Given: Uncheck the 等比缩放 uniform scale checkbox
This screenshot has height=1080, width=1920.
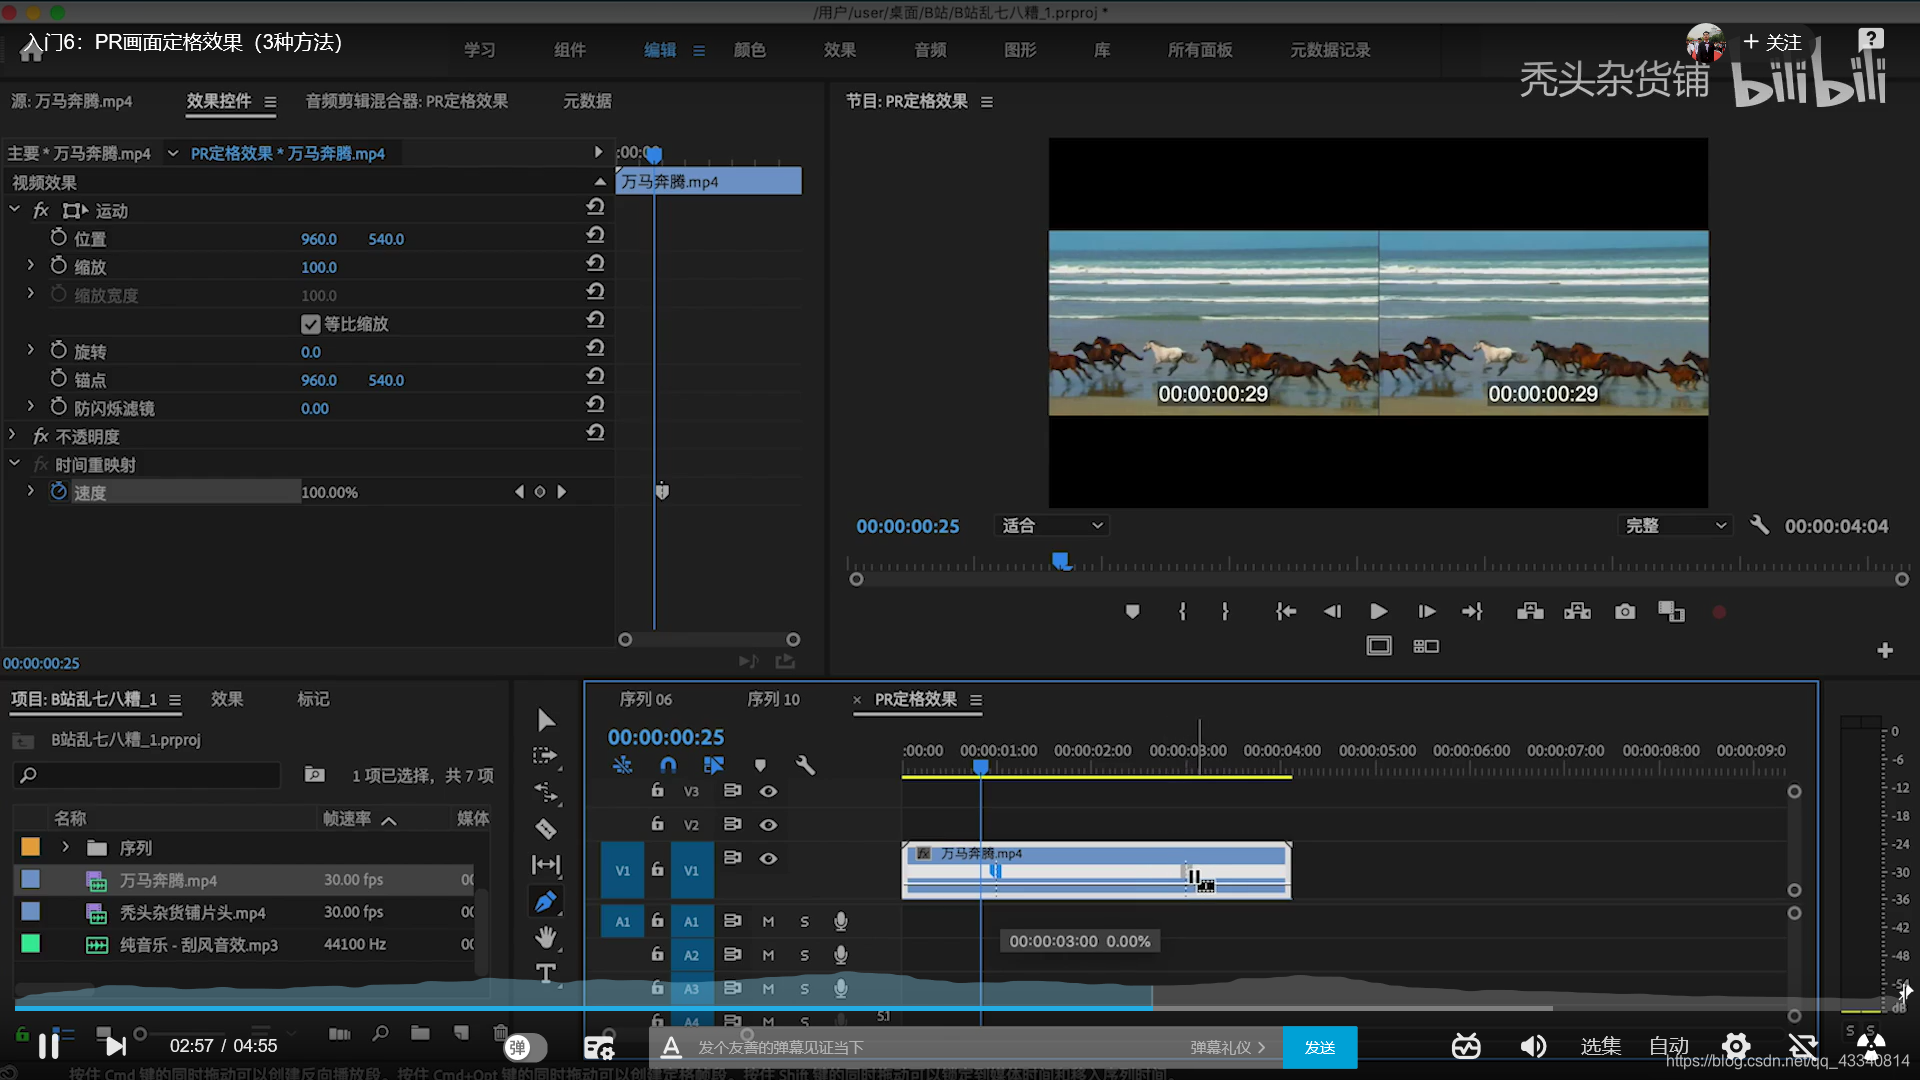Looking at the screenshot, I should pyautogui.click(x=310, y=324).
